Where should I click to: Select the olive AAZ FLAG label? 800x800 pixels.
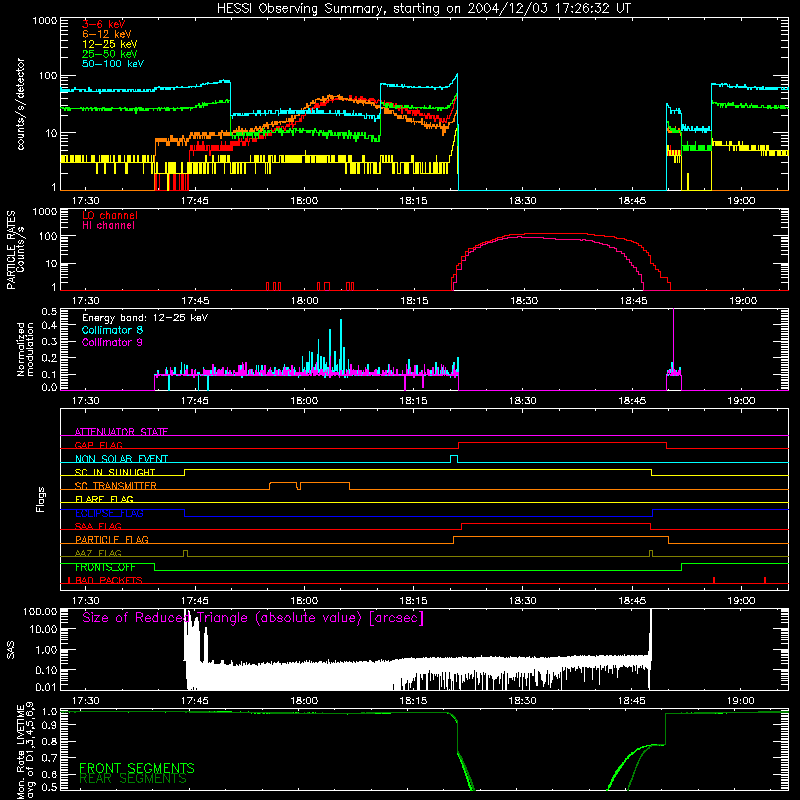click(98, 553)
